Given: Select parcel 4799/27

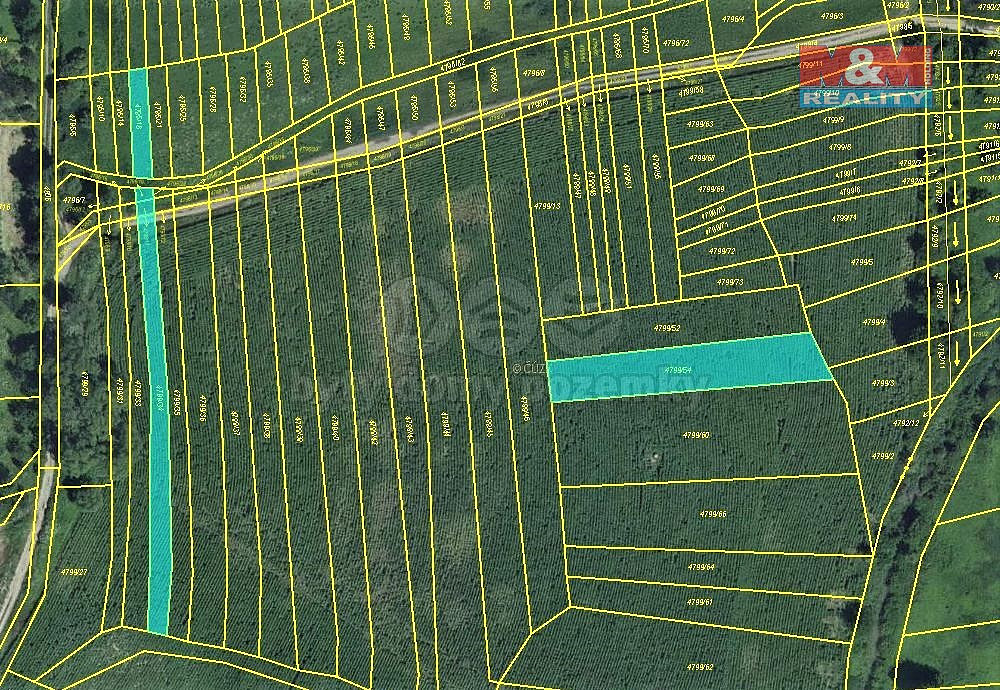Looking at the screenshot, I should coord(74,572).
